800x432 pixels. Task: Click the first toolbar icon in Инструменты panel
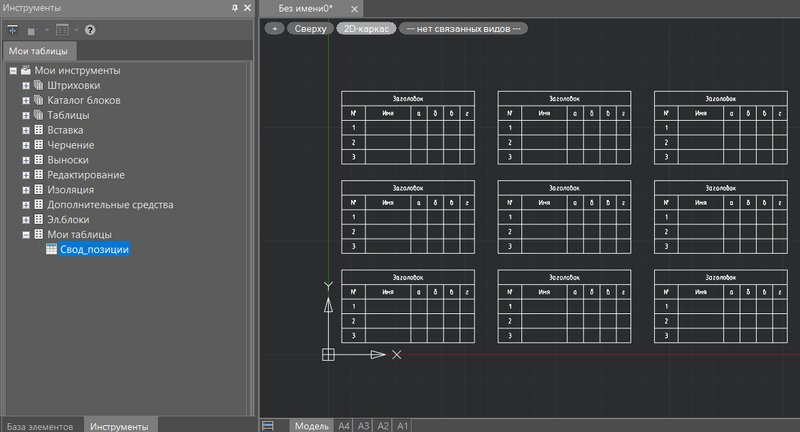point(12,30)
